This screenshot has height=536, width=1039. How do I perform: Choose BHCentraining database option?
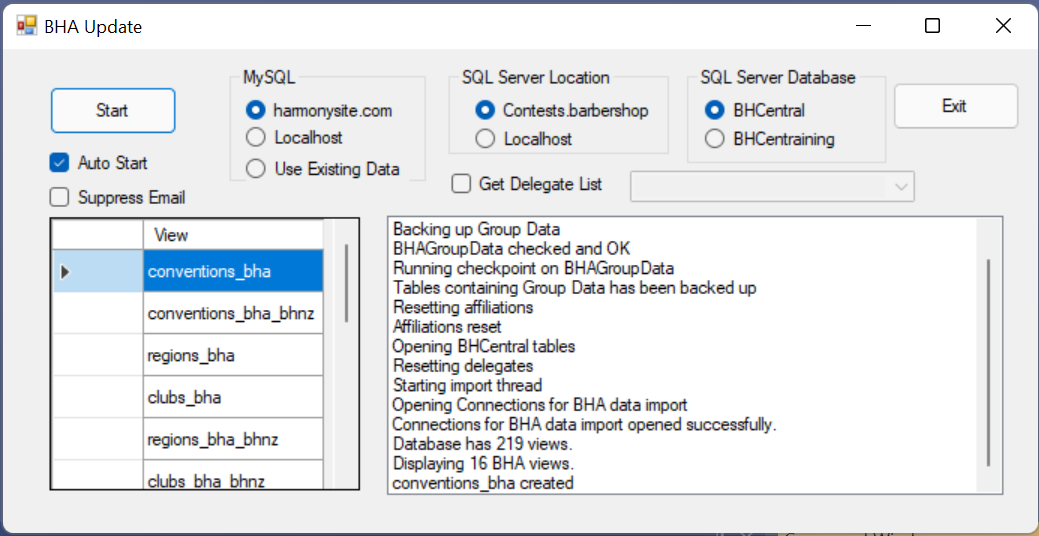(x=715, y=139)
